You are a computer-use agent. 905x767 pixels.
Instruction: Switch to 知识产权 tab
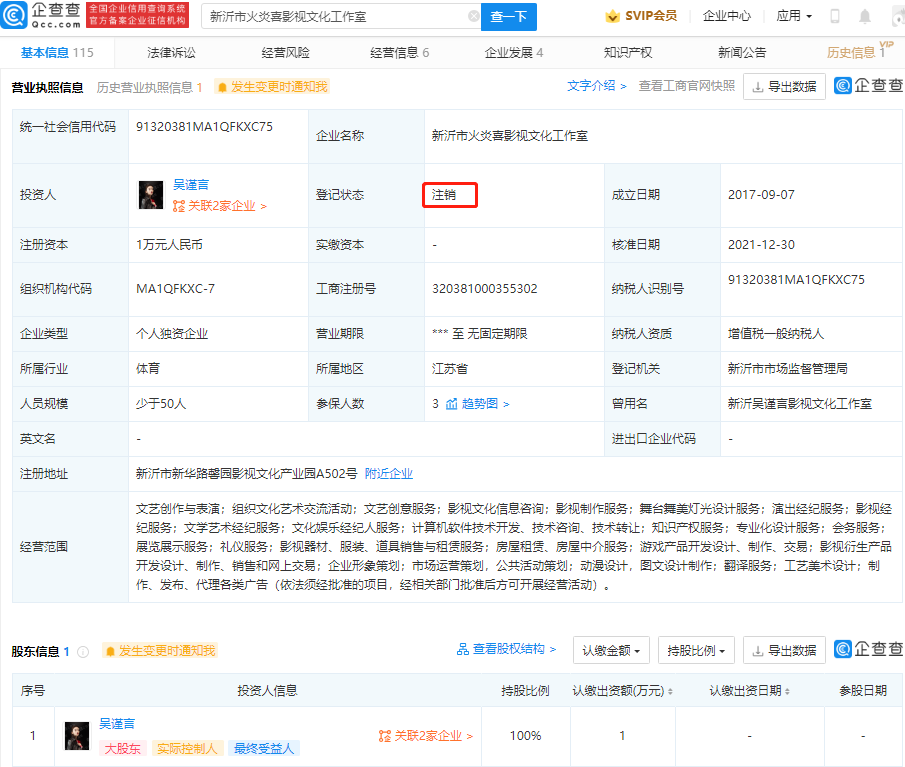point(628,53)
